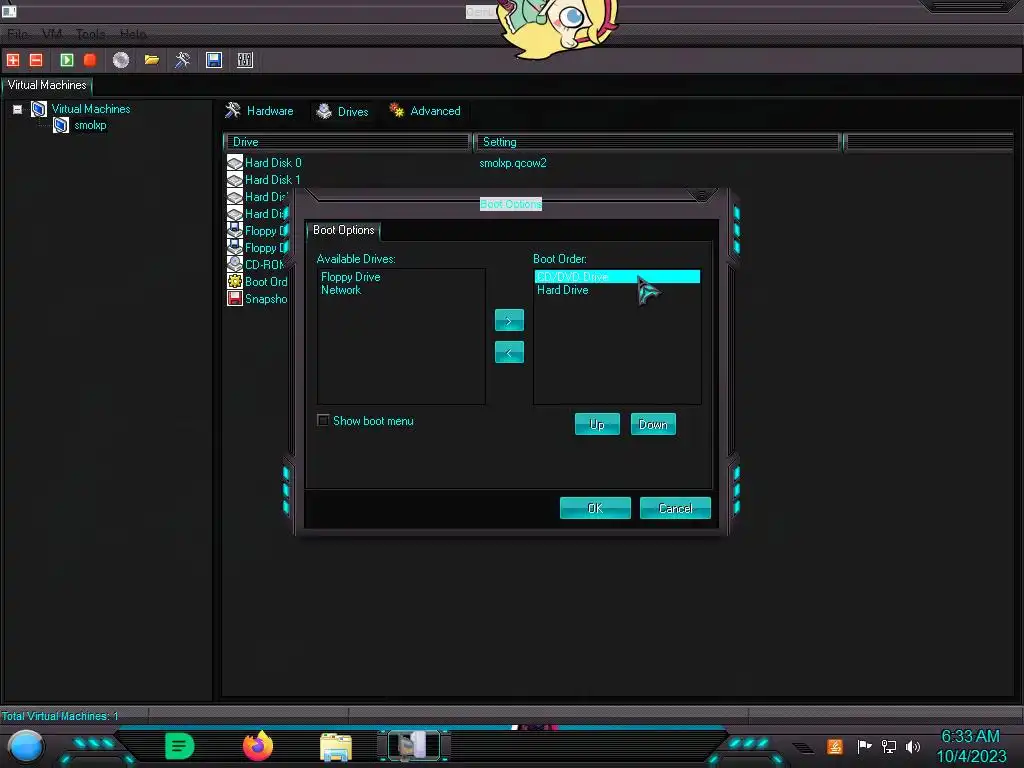Screen dimensions: 1024x768
Task: Select the Hard Disk 0 row text
Action: [273, 163]
